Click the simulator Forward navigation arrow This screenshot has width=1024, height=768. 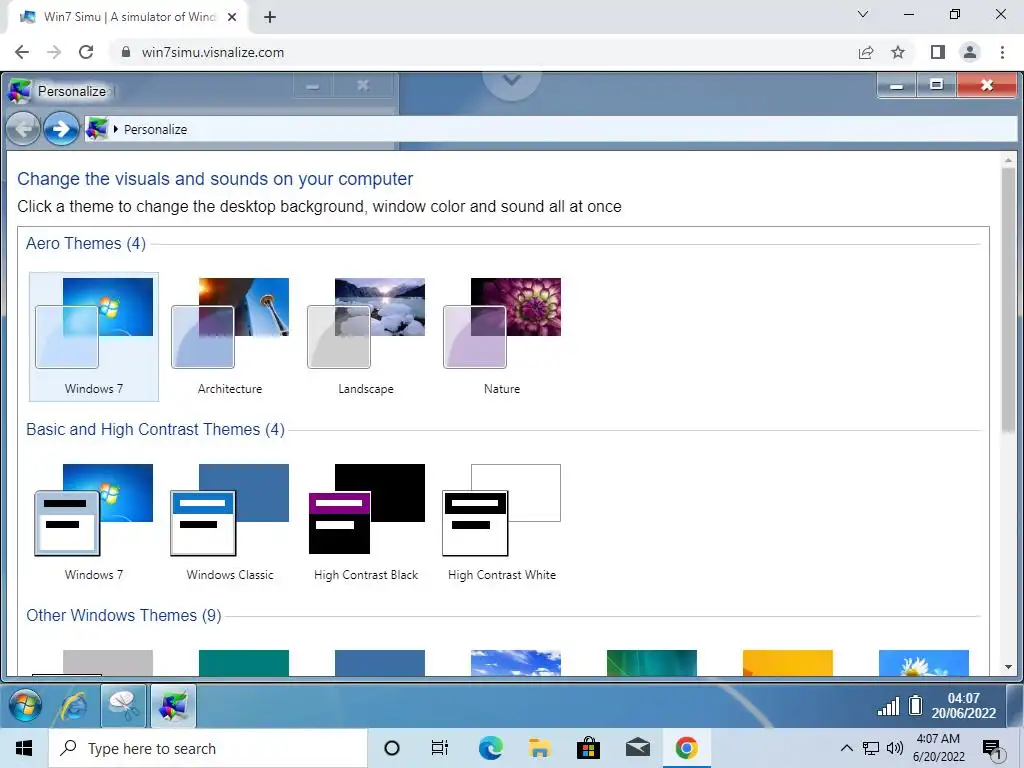click(x=61, y=129)
